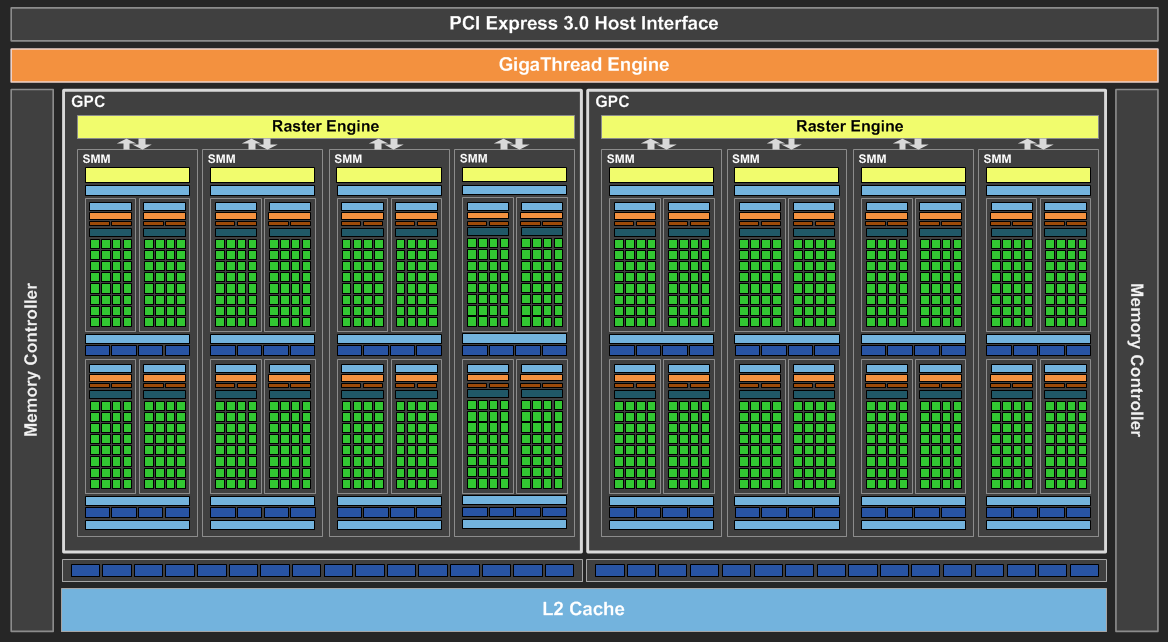
Task: Click the Raster Engine bar in the right GPC
Action: 850,127
